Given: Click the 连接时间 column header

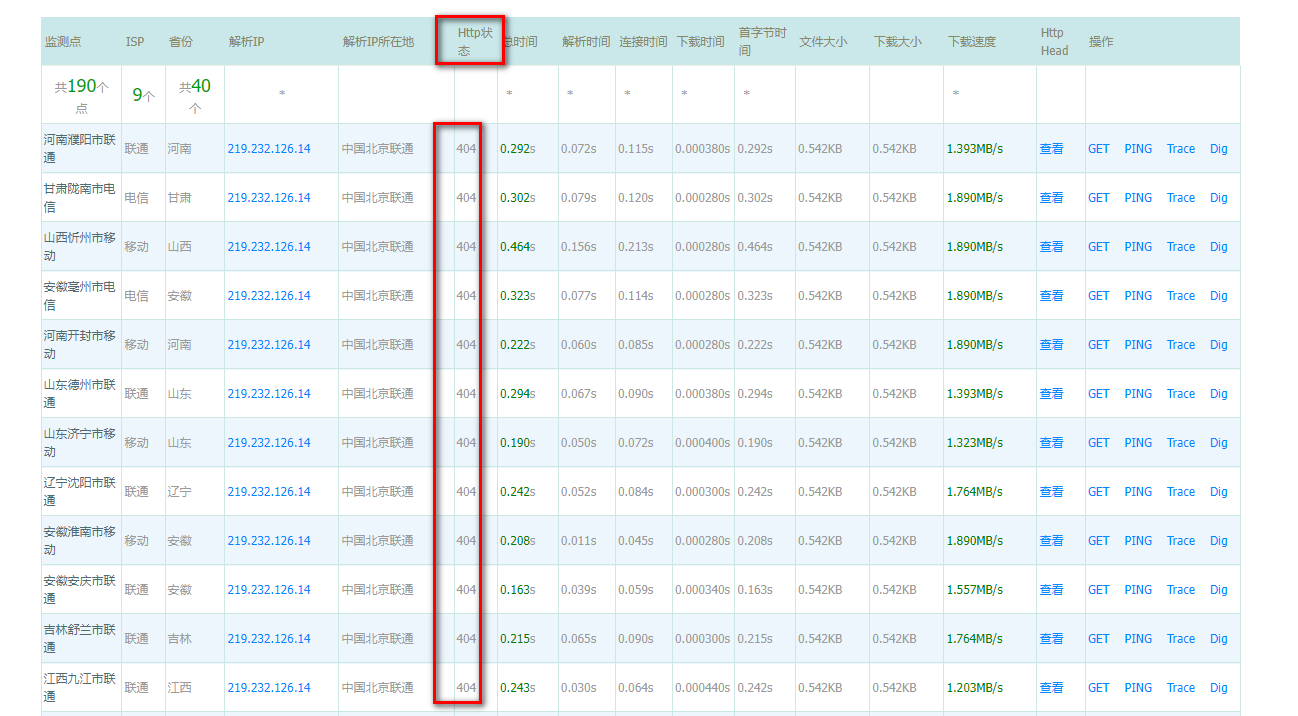Looking at the screenshot, I should pyautogui.click(x=643, y=42).
